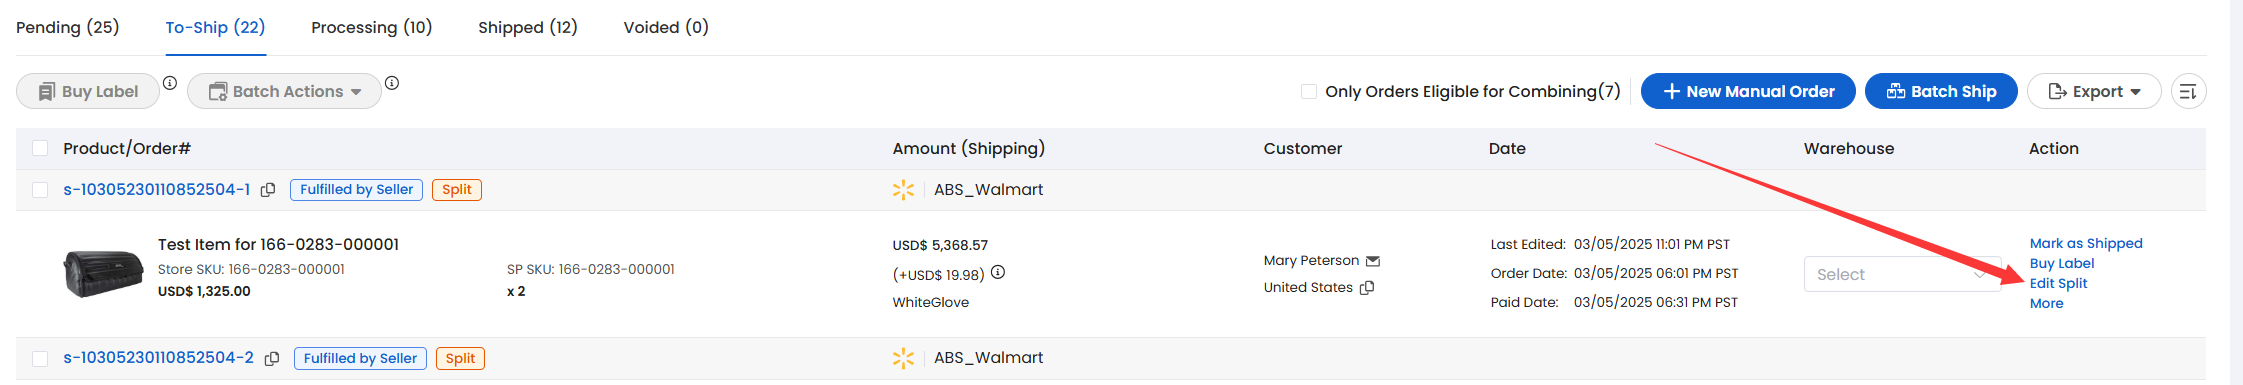Copy customer address icon beside United States
The width and height of the screenshot is (2243, 385).
1367,287
